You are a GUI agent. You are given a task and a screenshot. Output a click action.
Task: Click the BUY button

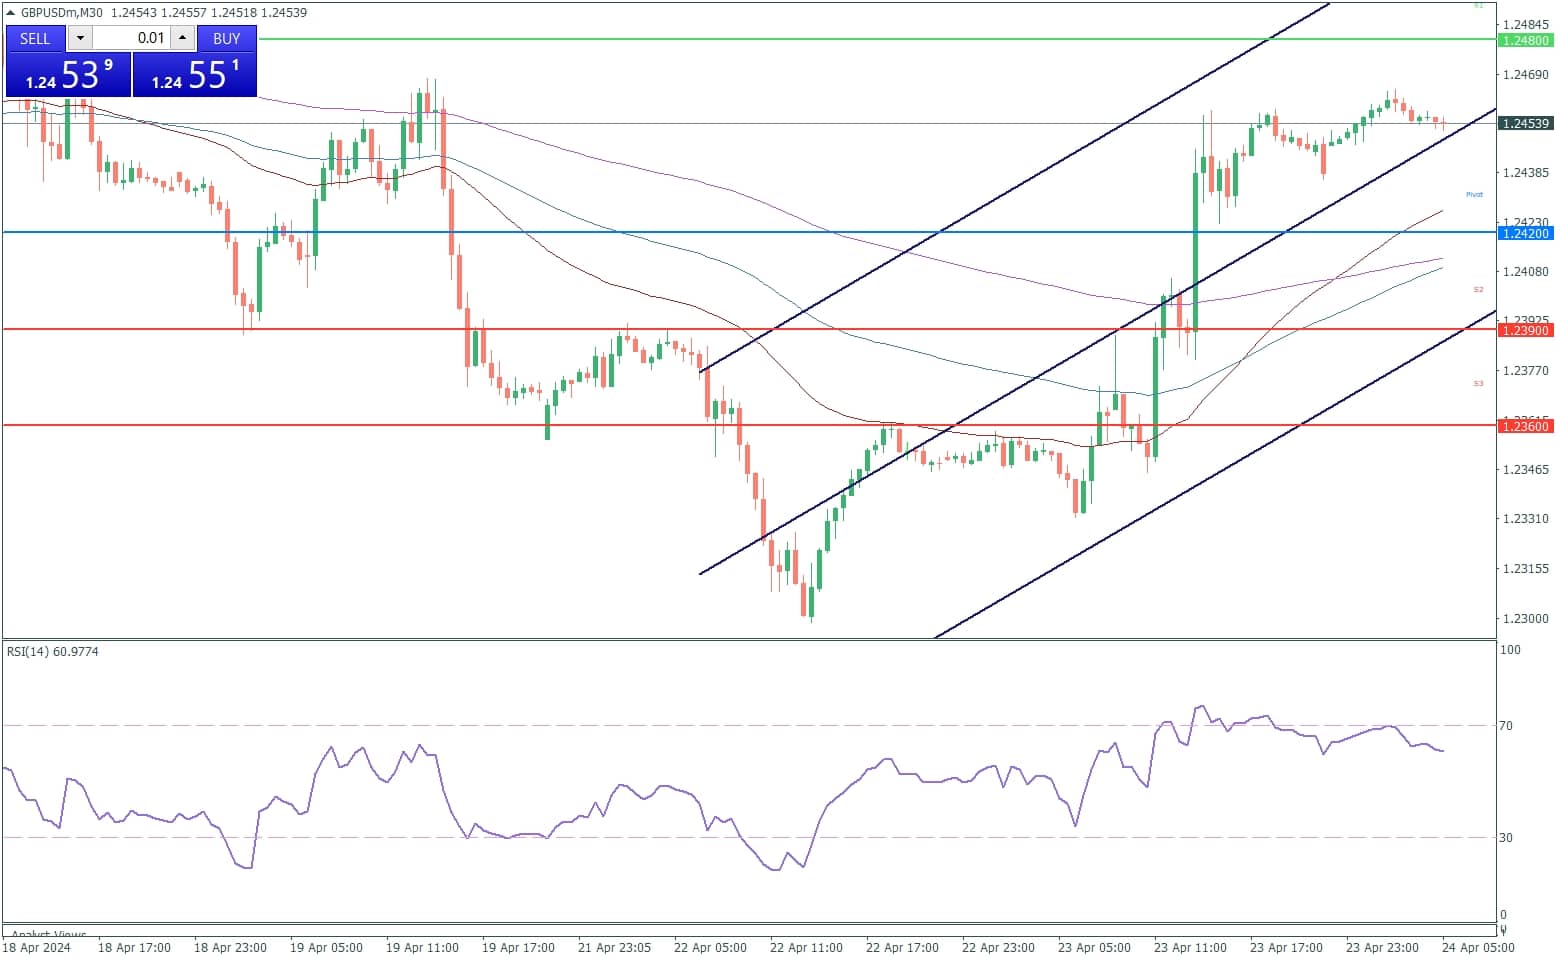(x=227, y=38)
